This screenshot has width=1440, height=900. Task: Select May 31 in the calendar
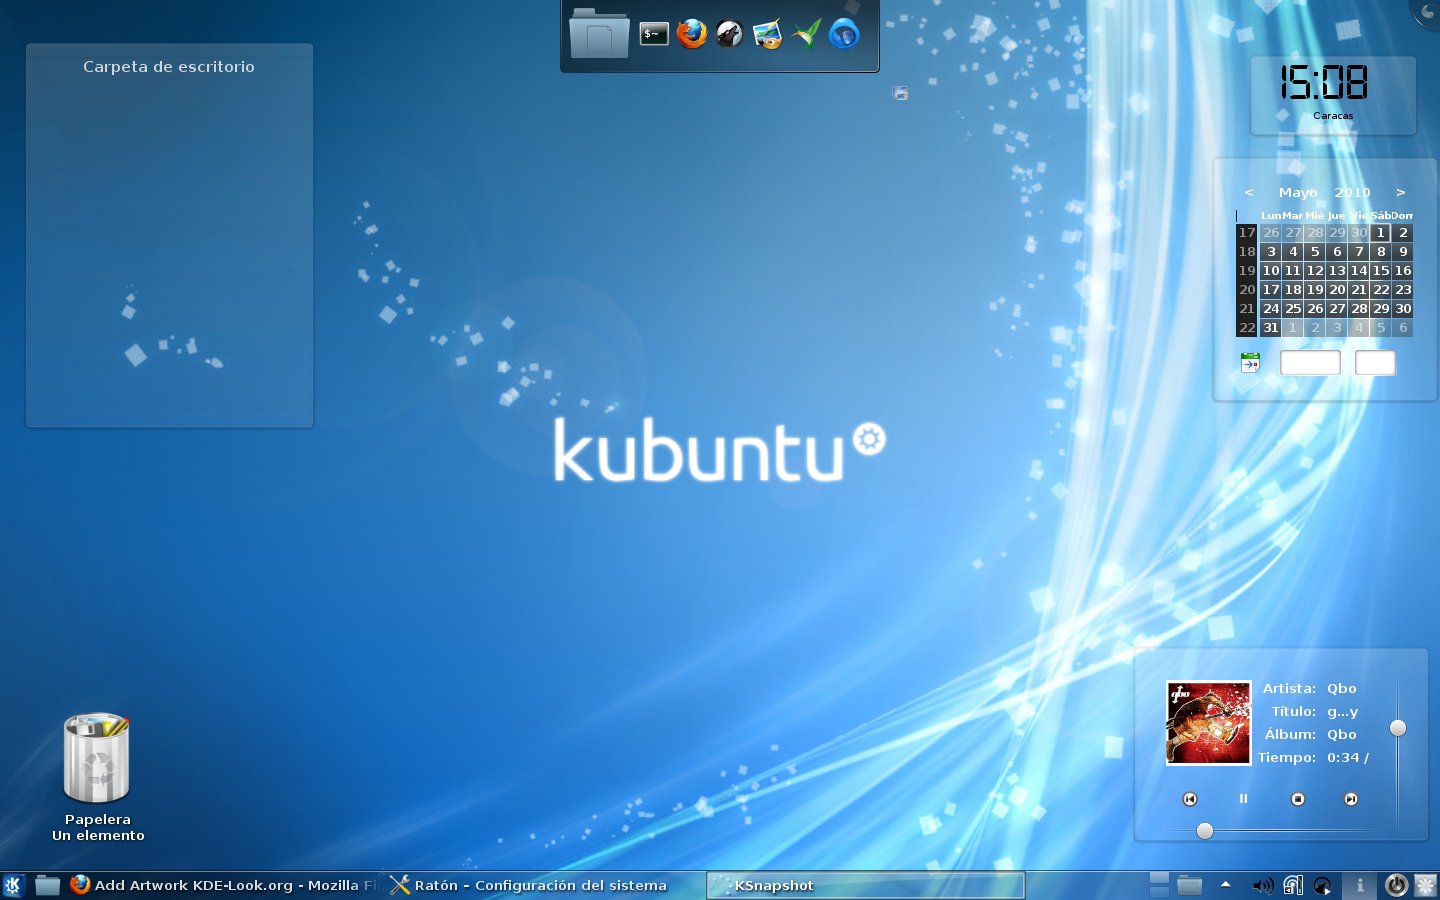pos(1271,327)
